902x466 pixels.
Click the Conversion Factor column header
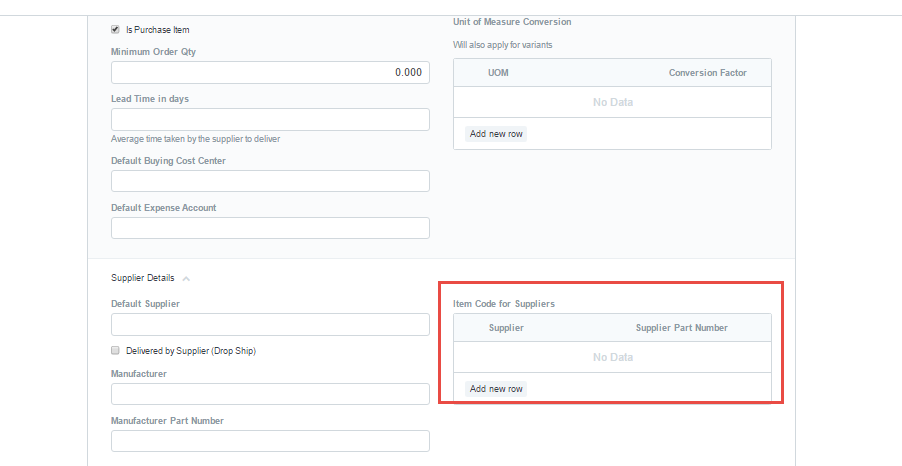(x=708, y=73)
